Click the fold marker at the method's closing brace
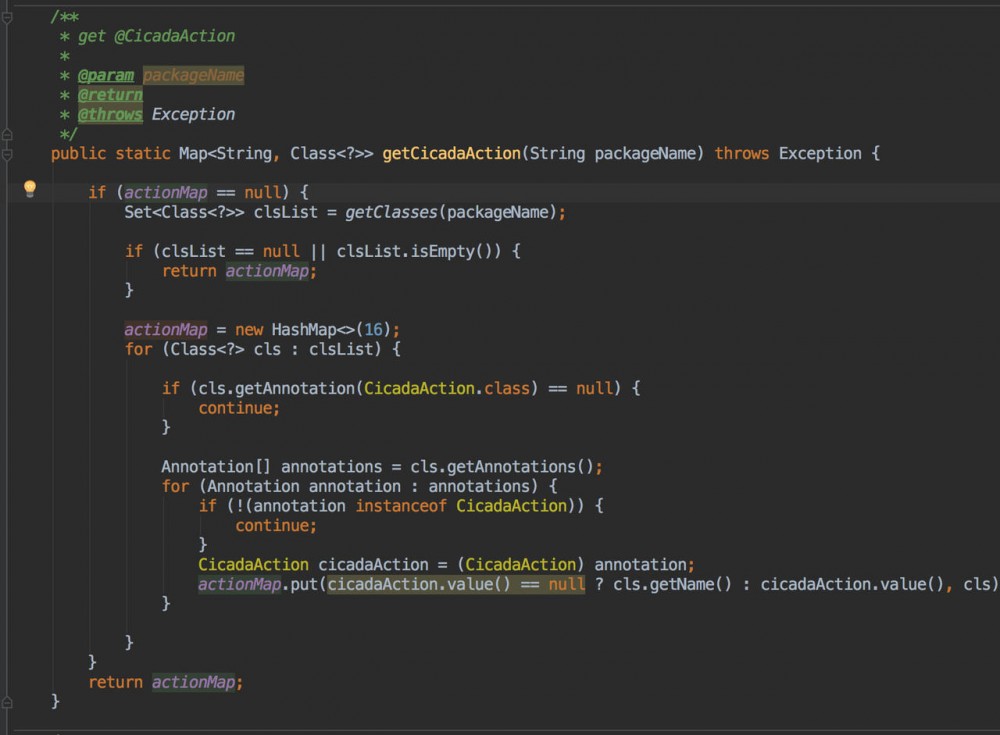The width and height of the screenshot is (1000, 735). (x=8, y=702)
